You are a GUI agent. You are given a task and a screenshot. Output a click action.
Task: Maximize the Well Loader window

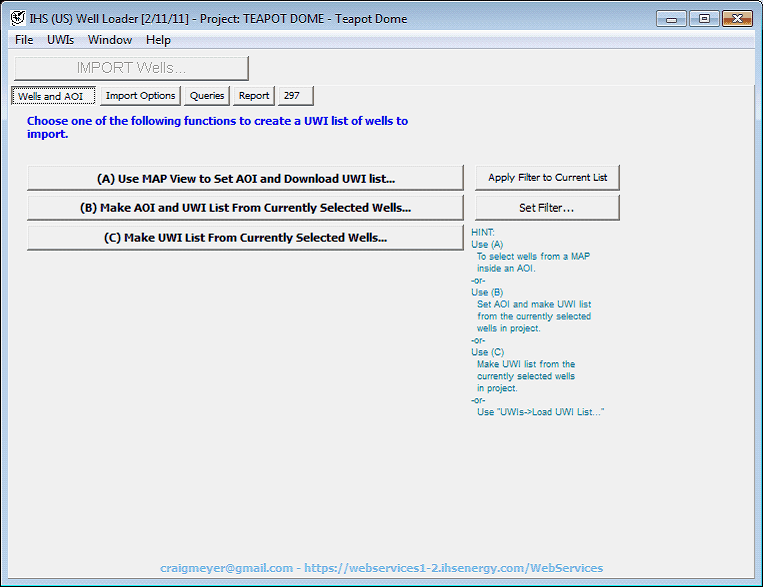703,19
